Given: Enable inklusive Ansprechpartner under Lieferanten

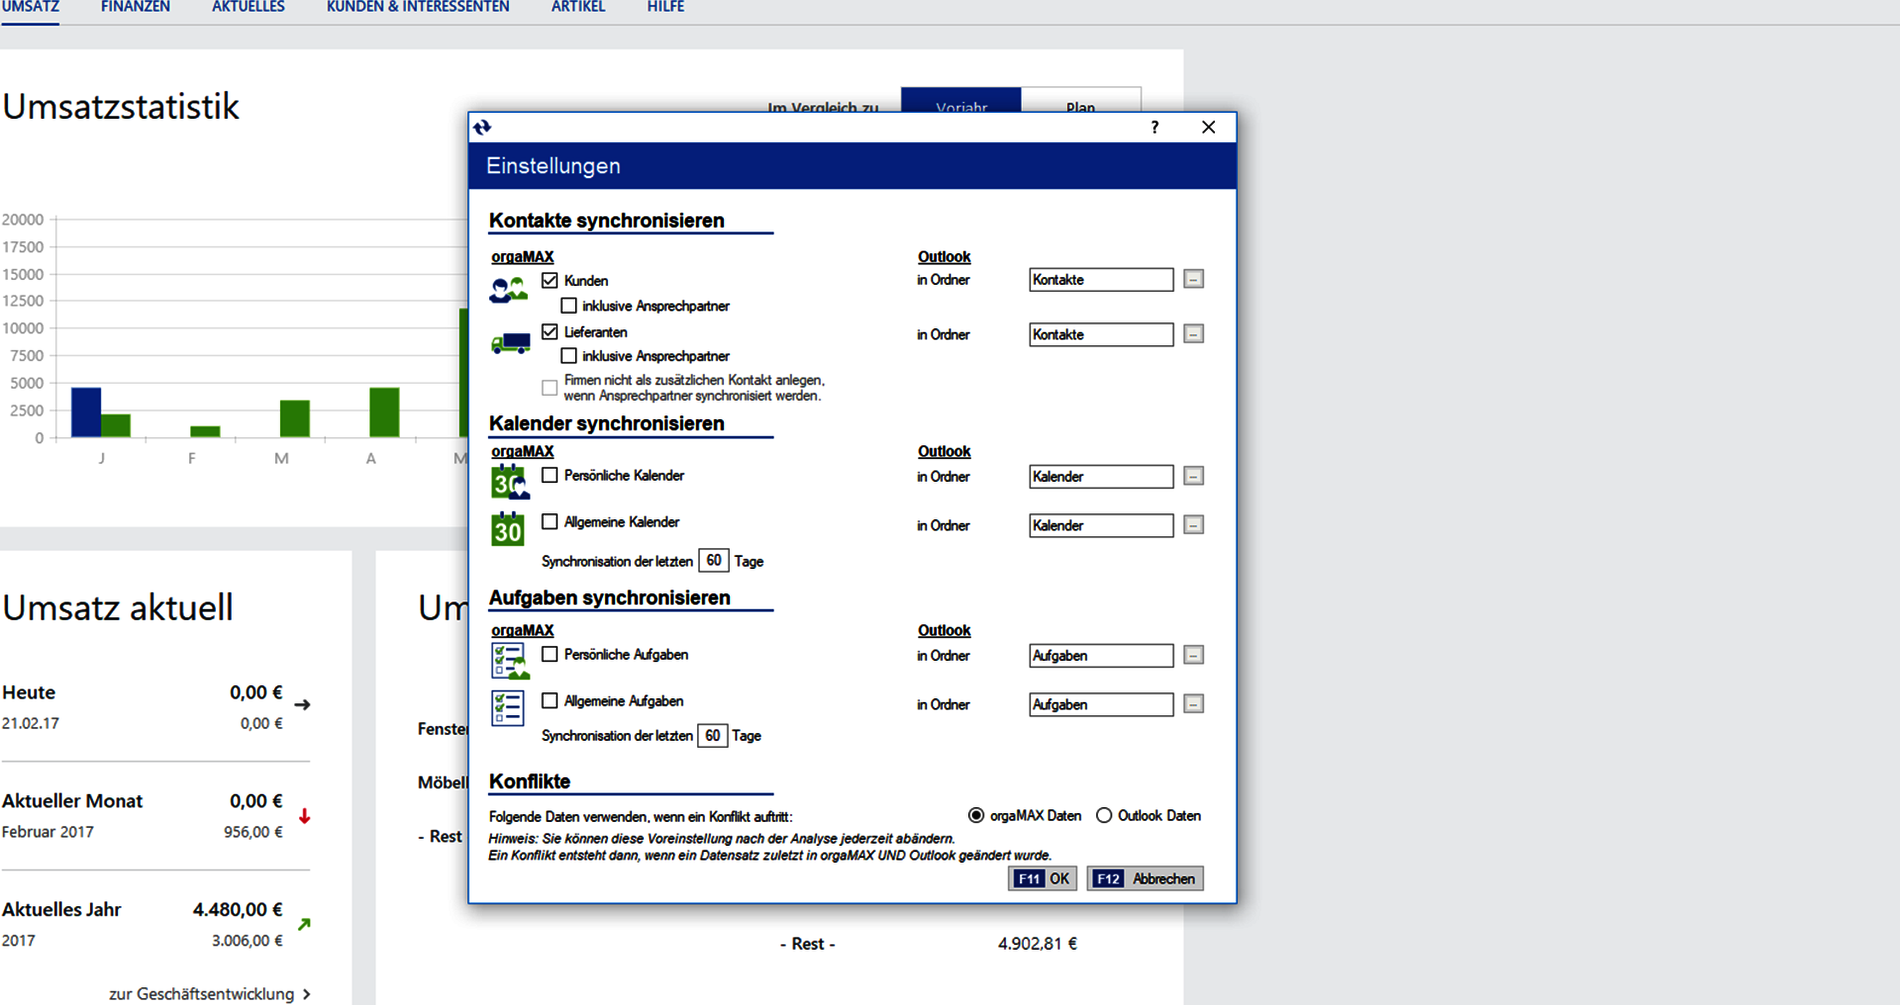Looking at the screenshot, I should (569, 355).
